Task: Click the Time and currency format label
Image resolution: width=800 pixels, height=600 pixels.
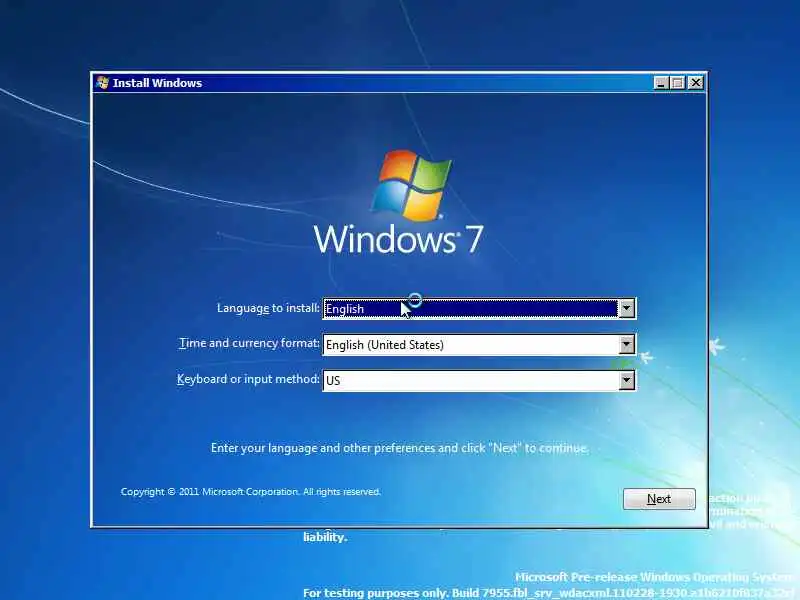Action: tap(249, 343)
